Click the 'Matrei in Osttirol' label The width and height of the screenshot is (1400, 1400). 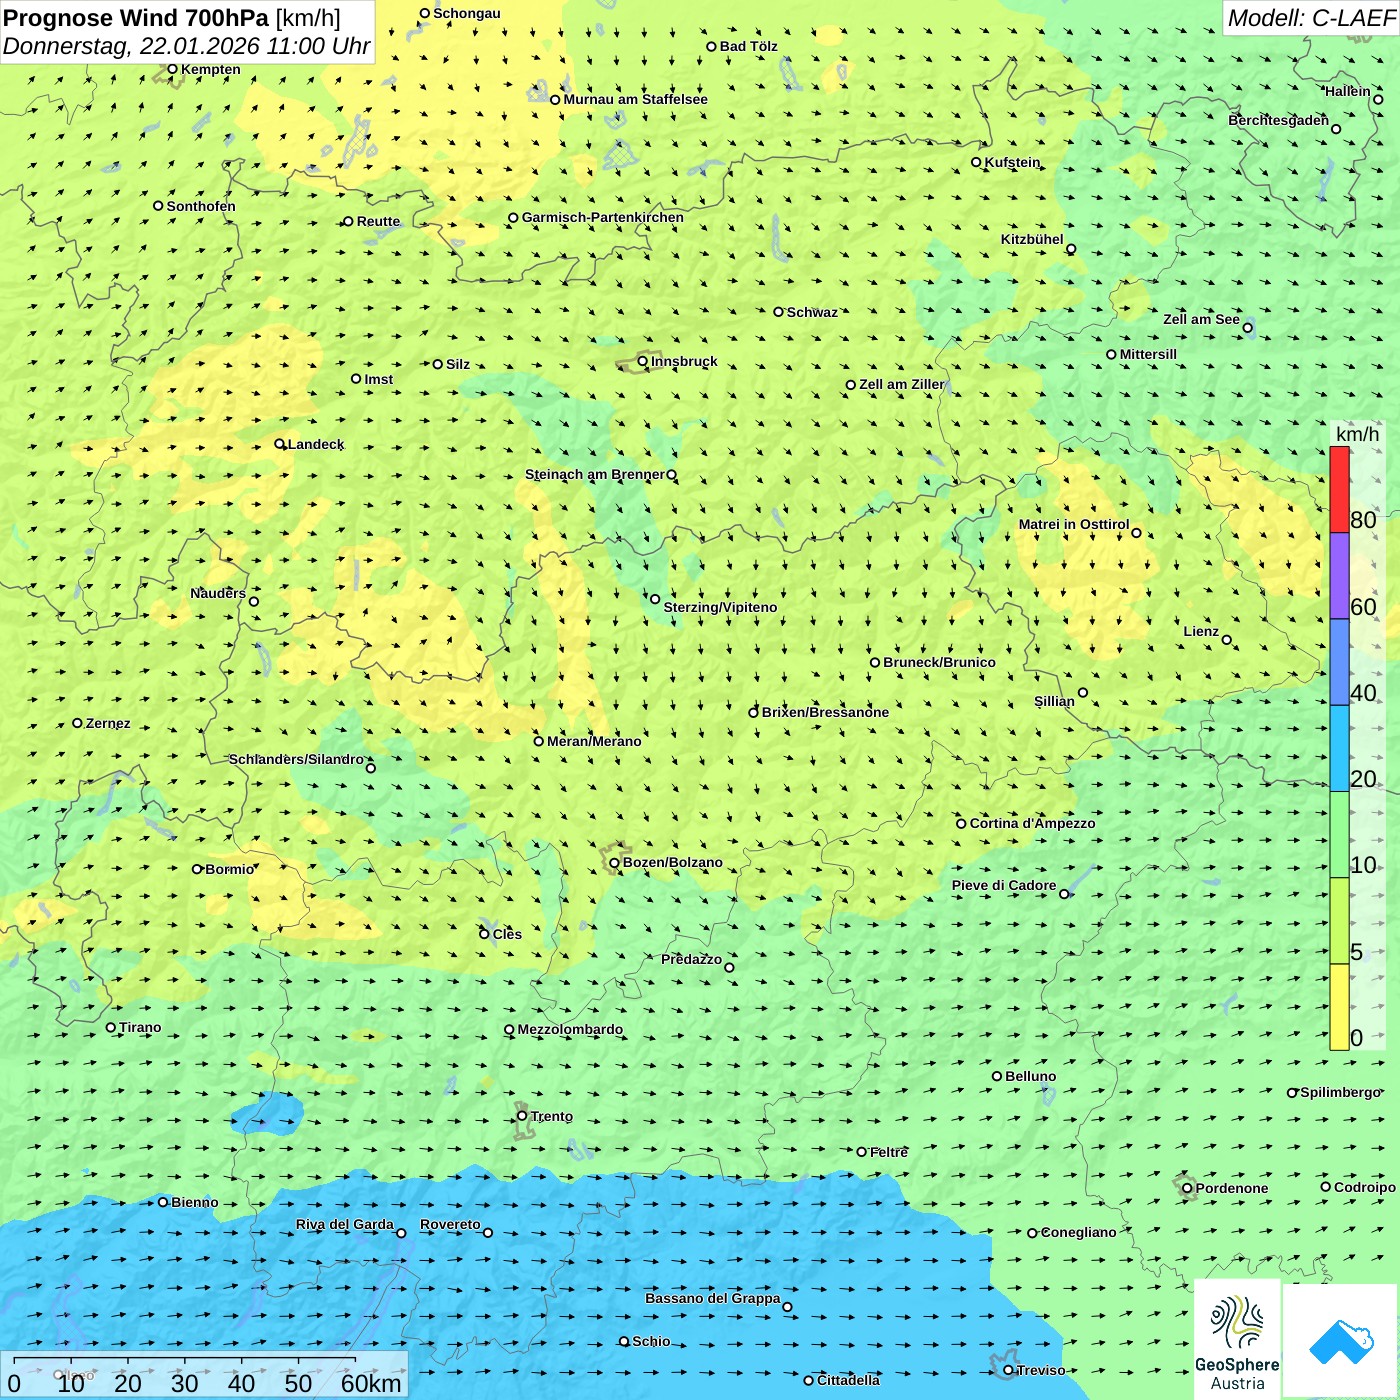(x=1074, y=524)
